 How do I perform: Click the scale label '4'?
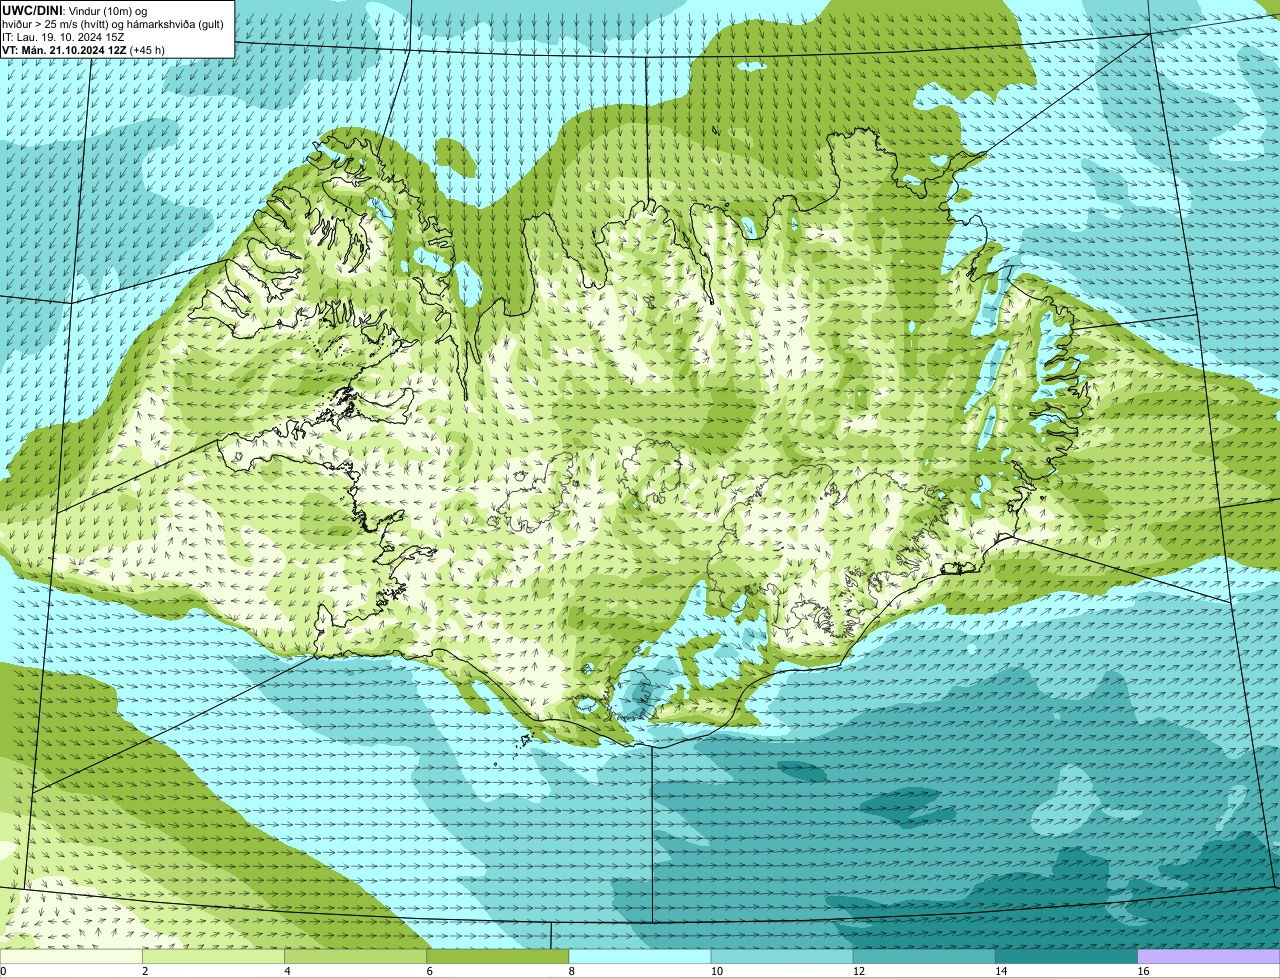[287, 971]
